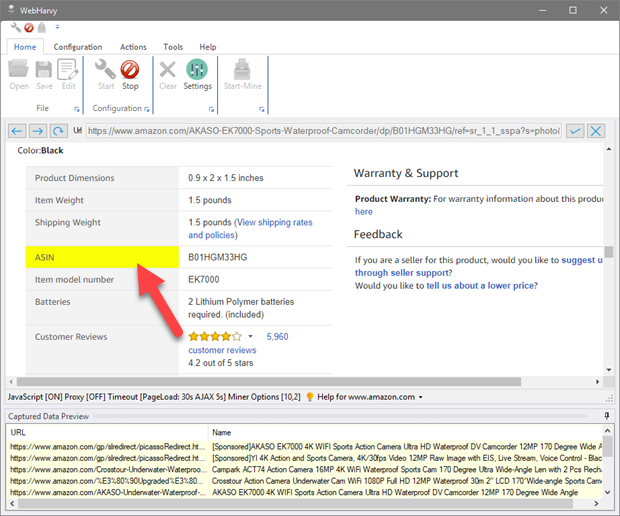Viewport: 620px width, 516px height.
Task: Click the browser forward arrow button
Action: (37, 131)
